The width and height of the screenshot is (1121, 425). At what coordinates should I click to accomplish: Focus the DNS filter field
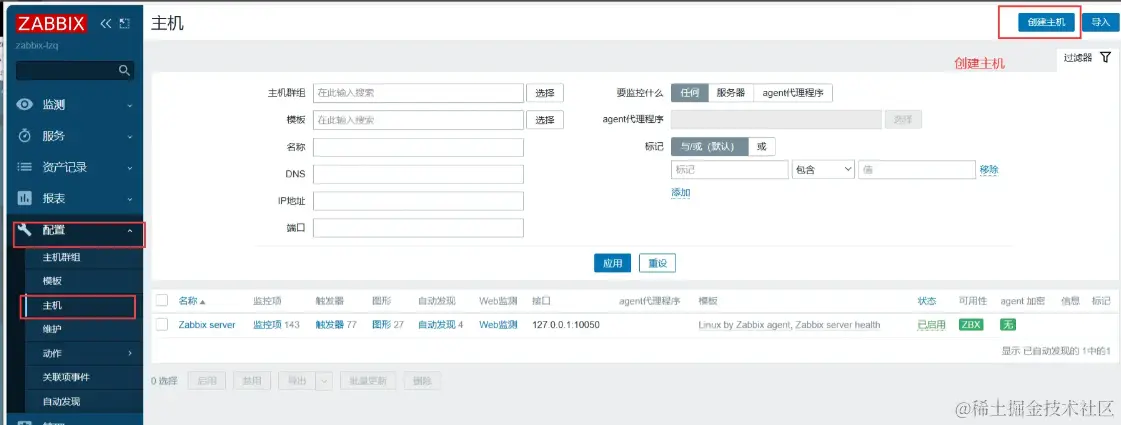(418, 175)
